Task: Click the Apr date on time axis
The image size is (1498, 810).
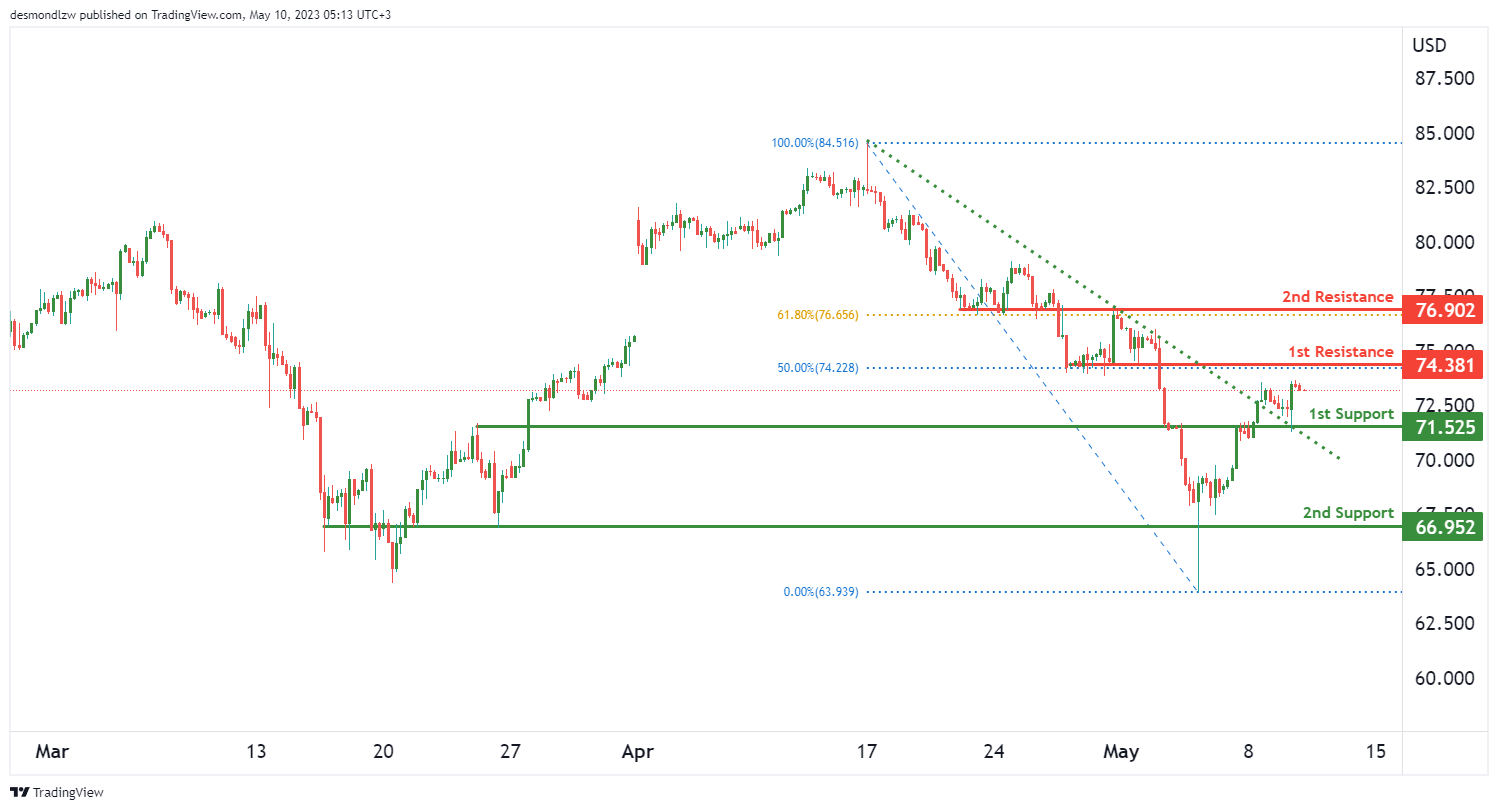Action: [x=637, y=752]
